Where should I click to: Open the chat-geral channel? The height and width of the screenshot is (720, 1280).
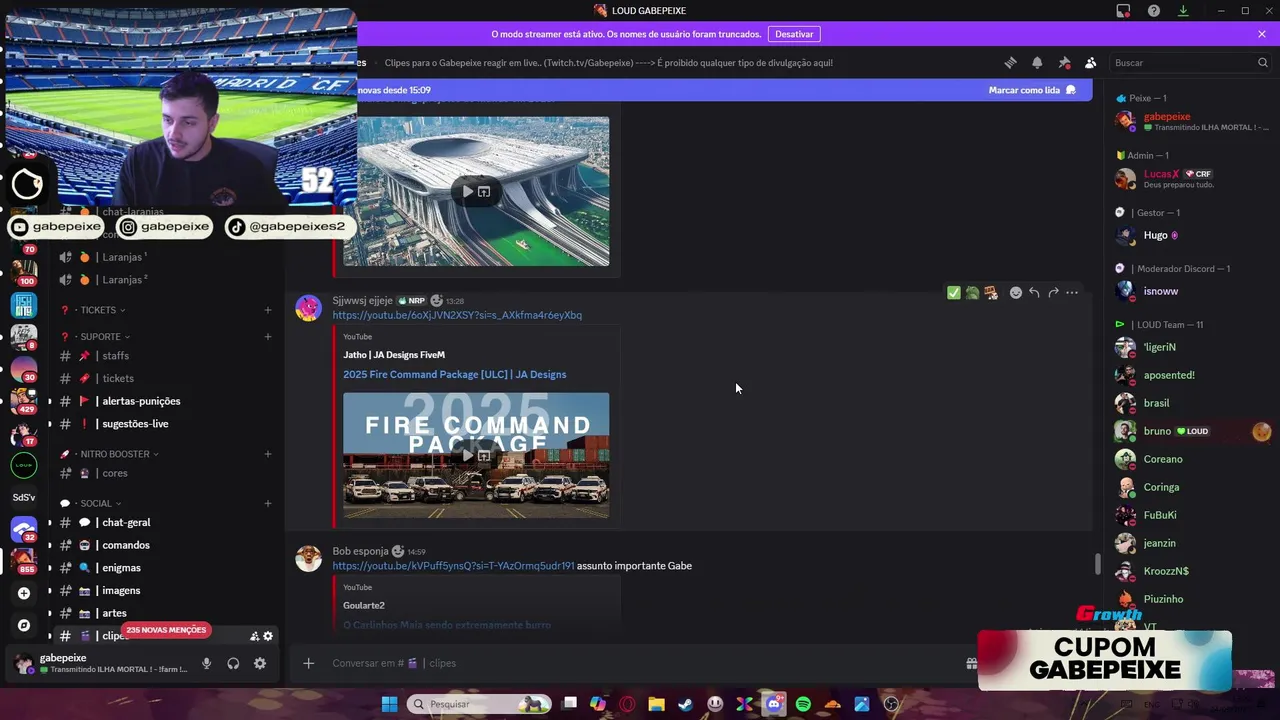(166, 522)
